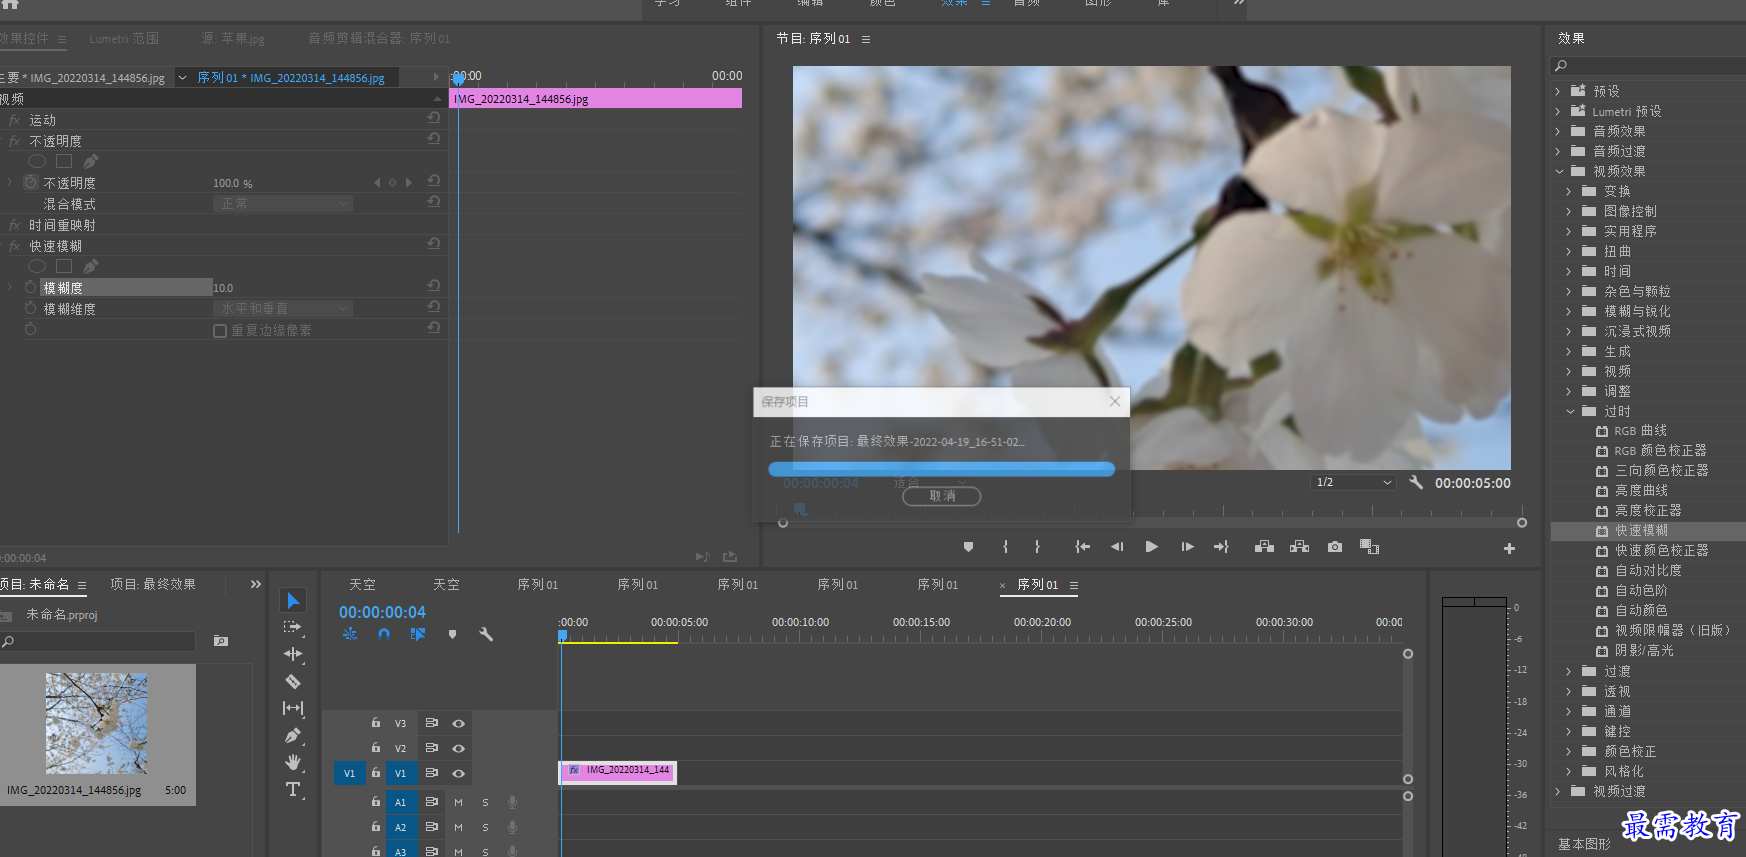Mute the A1 audio track
This screenshot has width=1746, height=857.
(x=458, y=802)
